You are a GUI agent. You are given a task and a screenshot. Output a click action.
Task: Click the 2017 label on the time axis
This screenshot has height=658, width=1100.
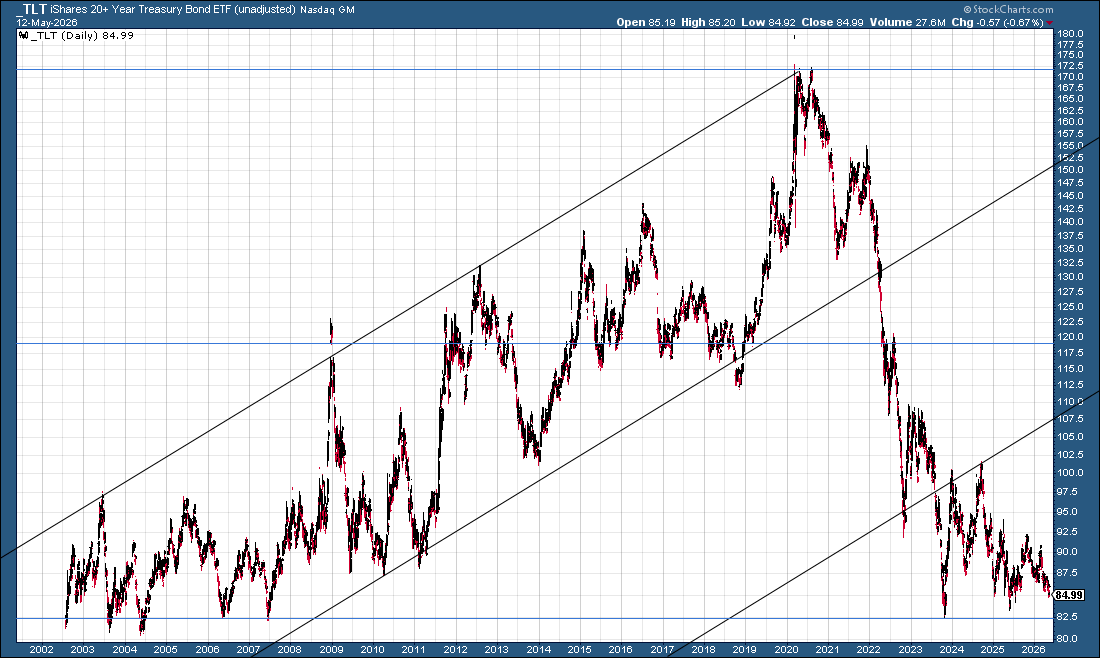(662, 649)
